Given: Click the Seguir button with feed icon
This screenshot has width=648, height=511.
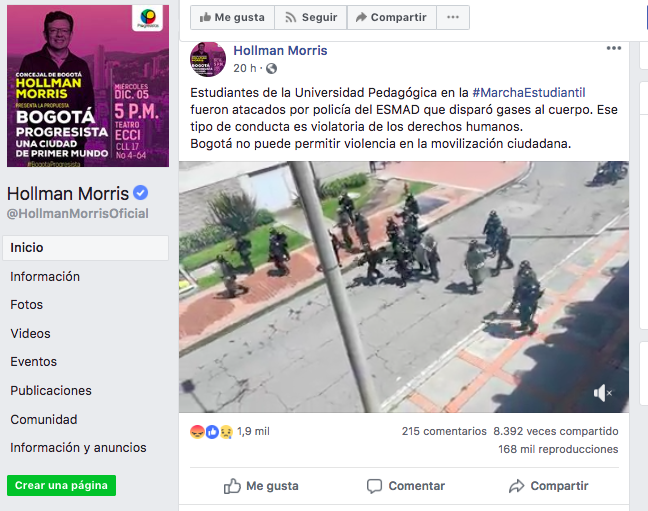Looking at the screenshot, I should 311,17.
